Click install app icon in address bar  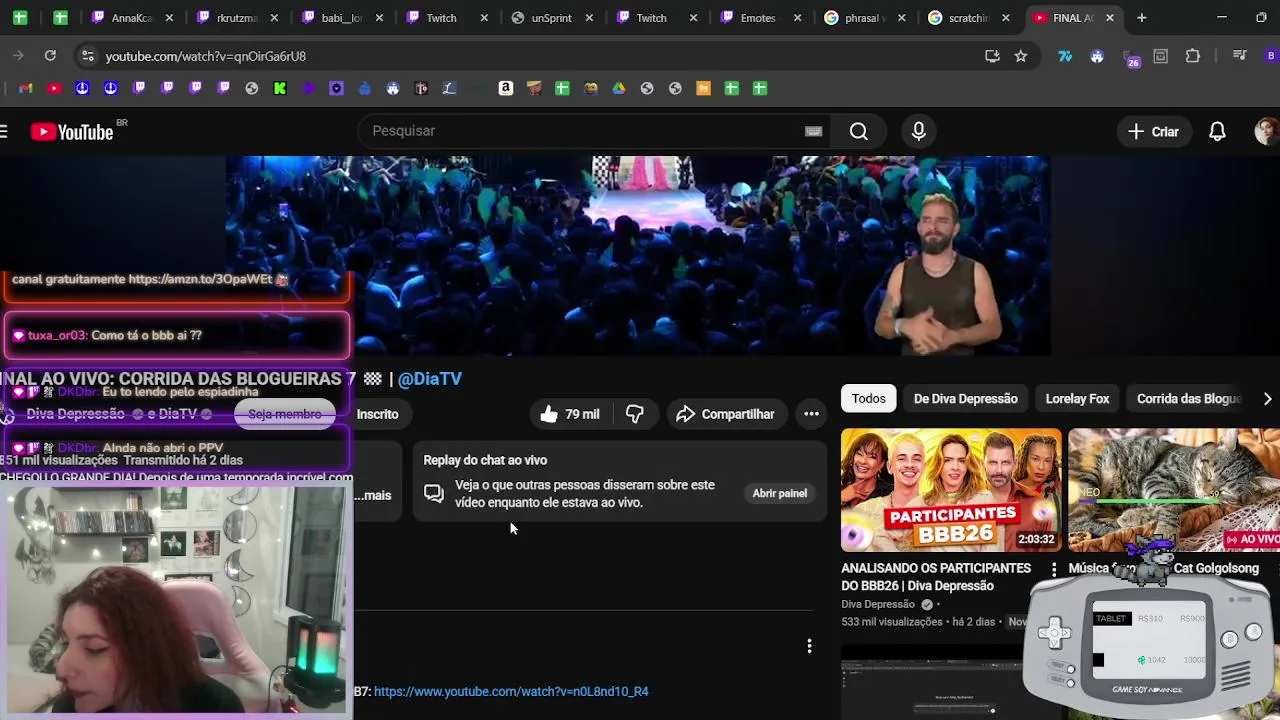(x=992, y=56)
